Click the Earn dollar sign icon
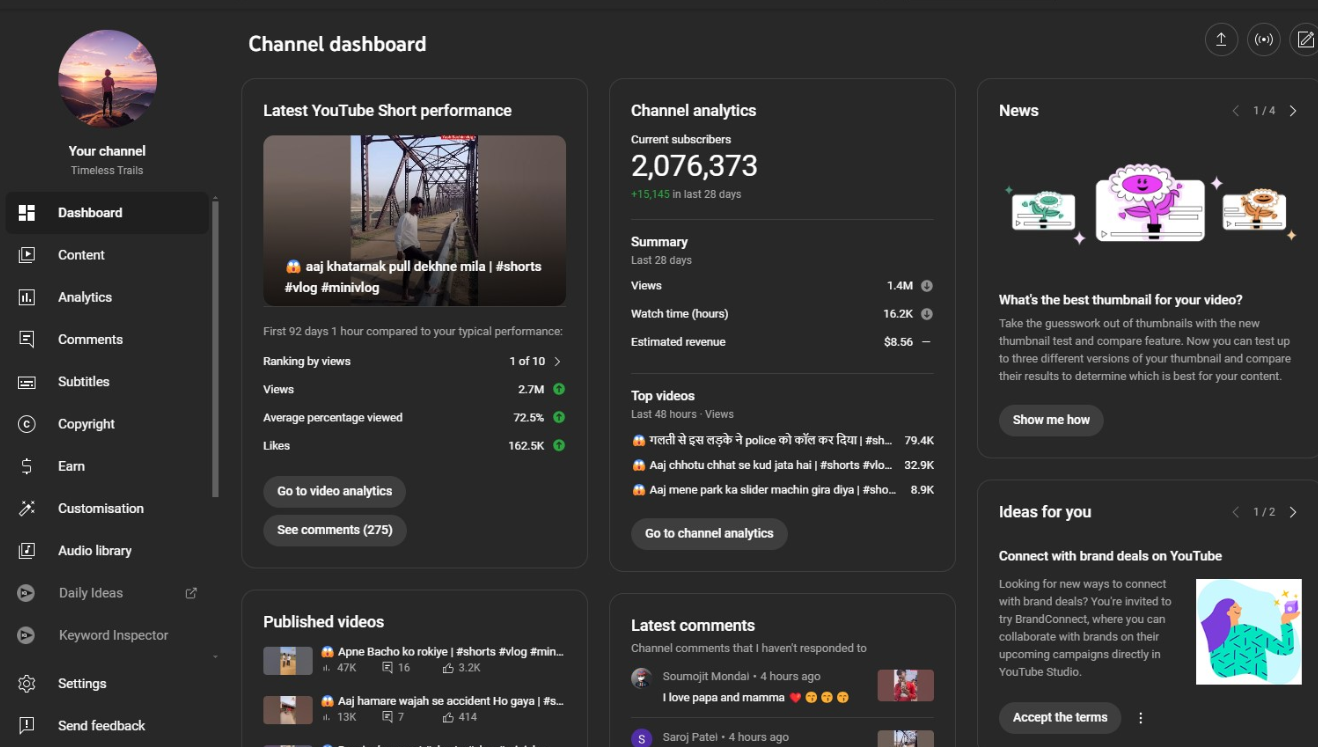This screenshot has width=1318, height=747. (x=27, y=466)
